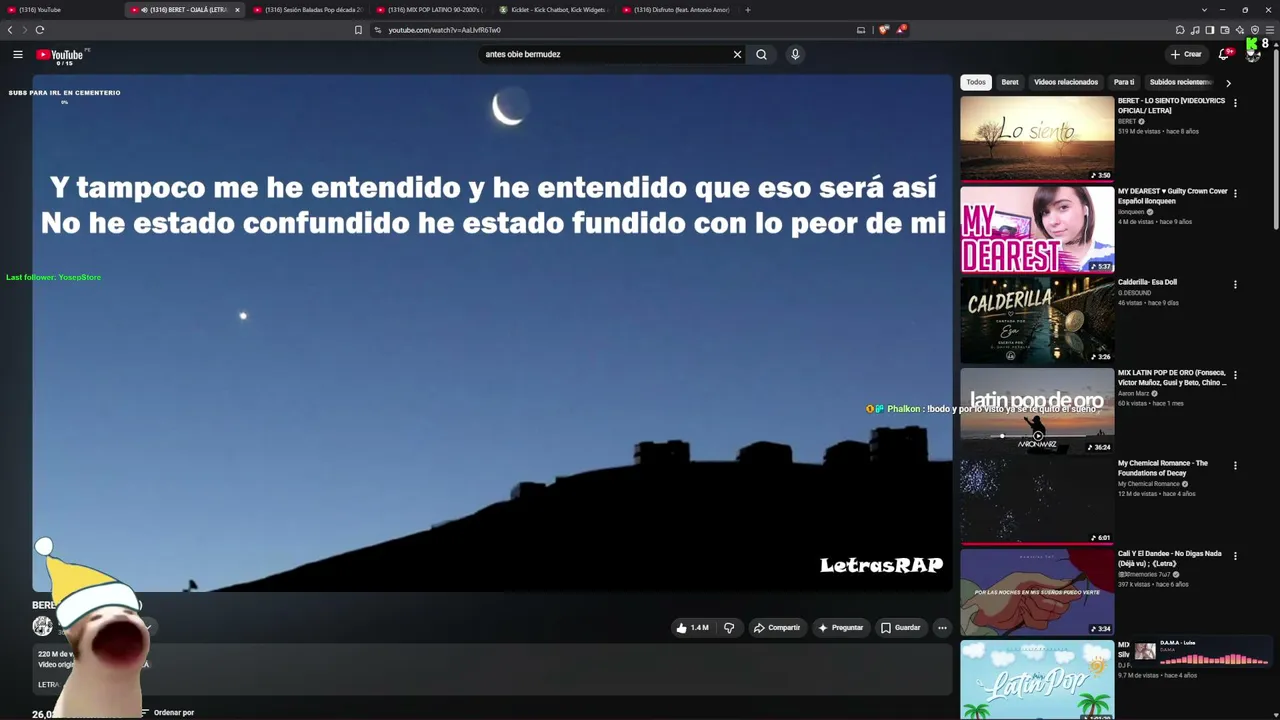Screen dimensions: 1280x720
Task: Open the My Chemical Romance video thumbnail
Action: coord(1037,501)
